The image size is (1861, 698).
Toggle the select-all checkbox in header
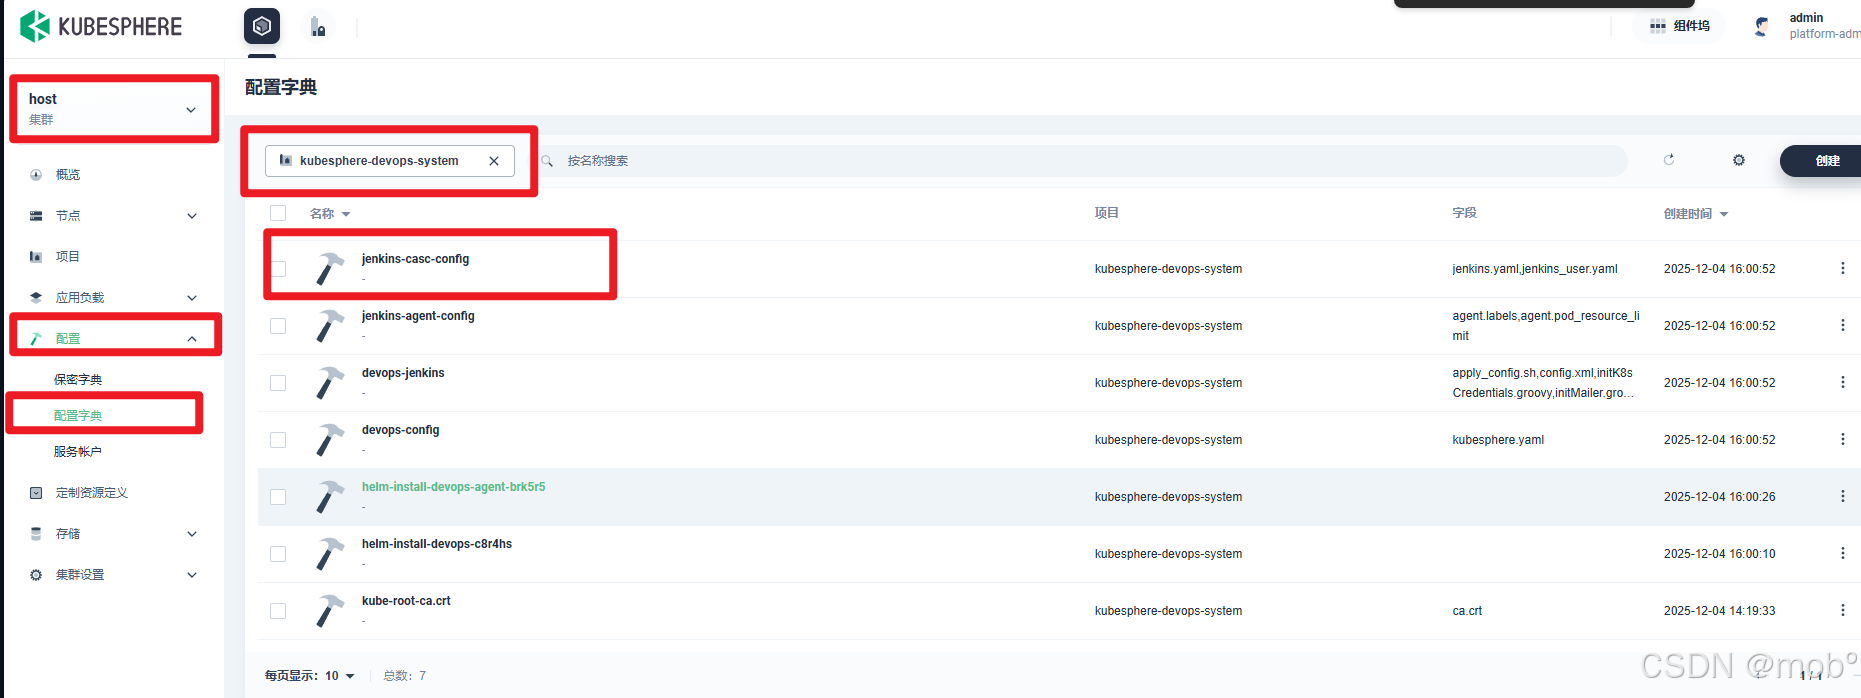(x=278, y=213)
